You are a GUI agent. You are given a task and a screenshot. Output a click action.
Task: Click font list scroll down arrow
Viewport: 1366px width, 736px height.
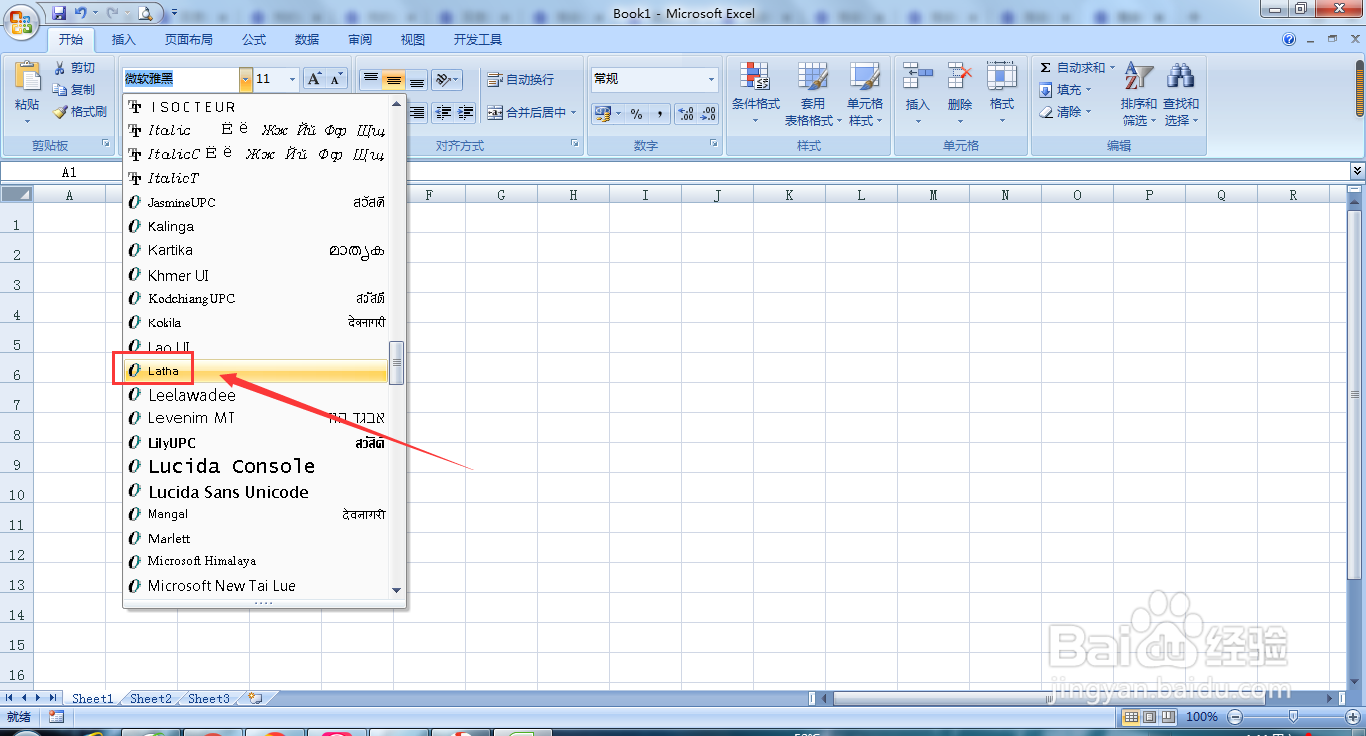coord(397,590)
